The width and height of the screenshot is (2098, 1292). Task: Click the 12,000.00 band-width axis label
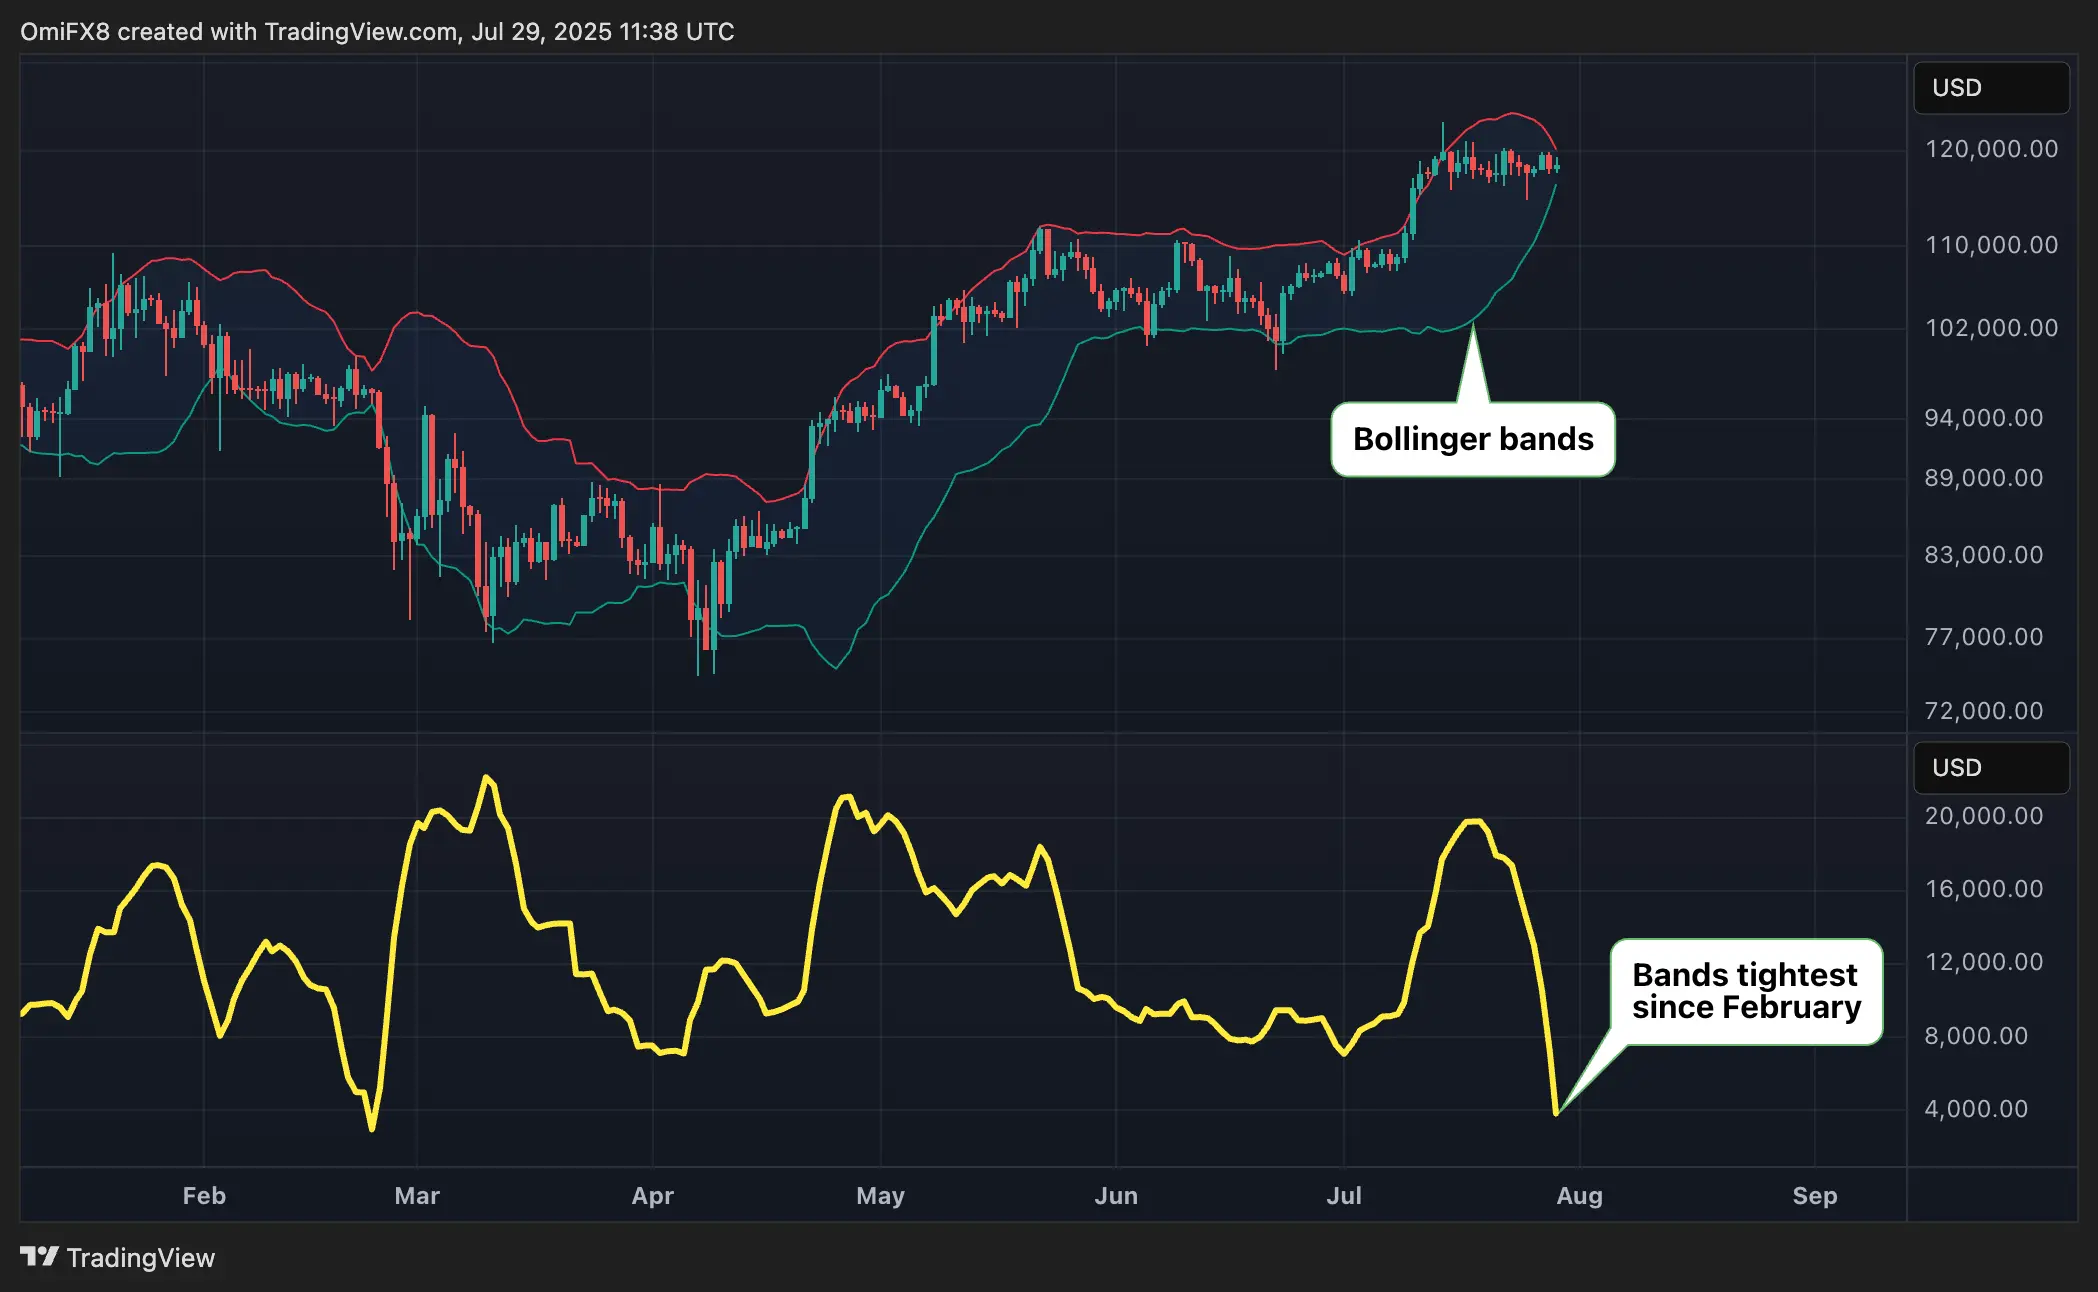(x=1984, y=962)
